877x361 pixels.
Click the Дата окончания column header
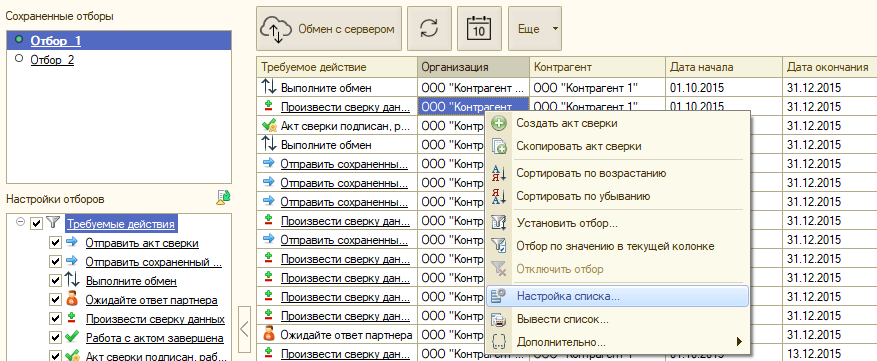click(829, 67)
